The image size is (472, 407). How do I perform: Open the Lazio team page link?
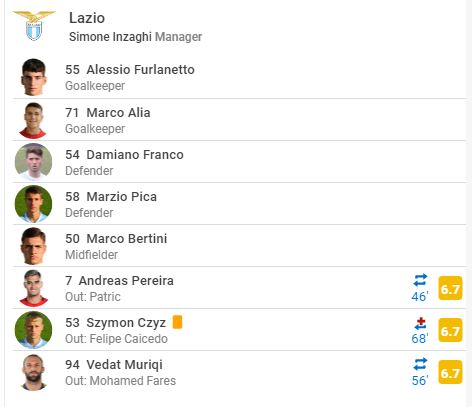pyautogui.click(x=87, y=18)
